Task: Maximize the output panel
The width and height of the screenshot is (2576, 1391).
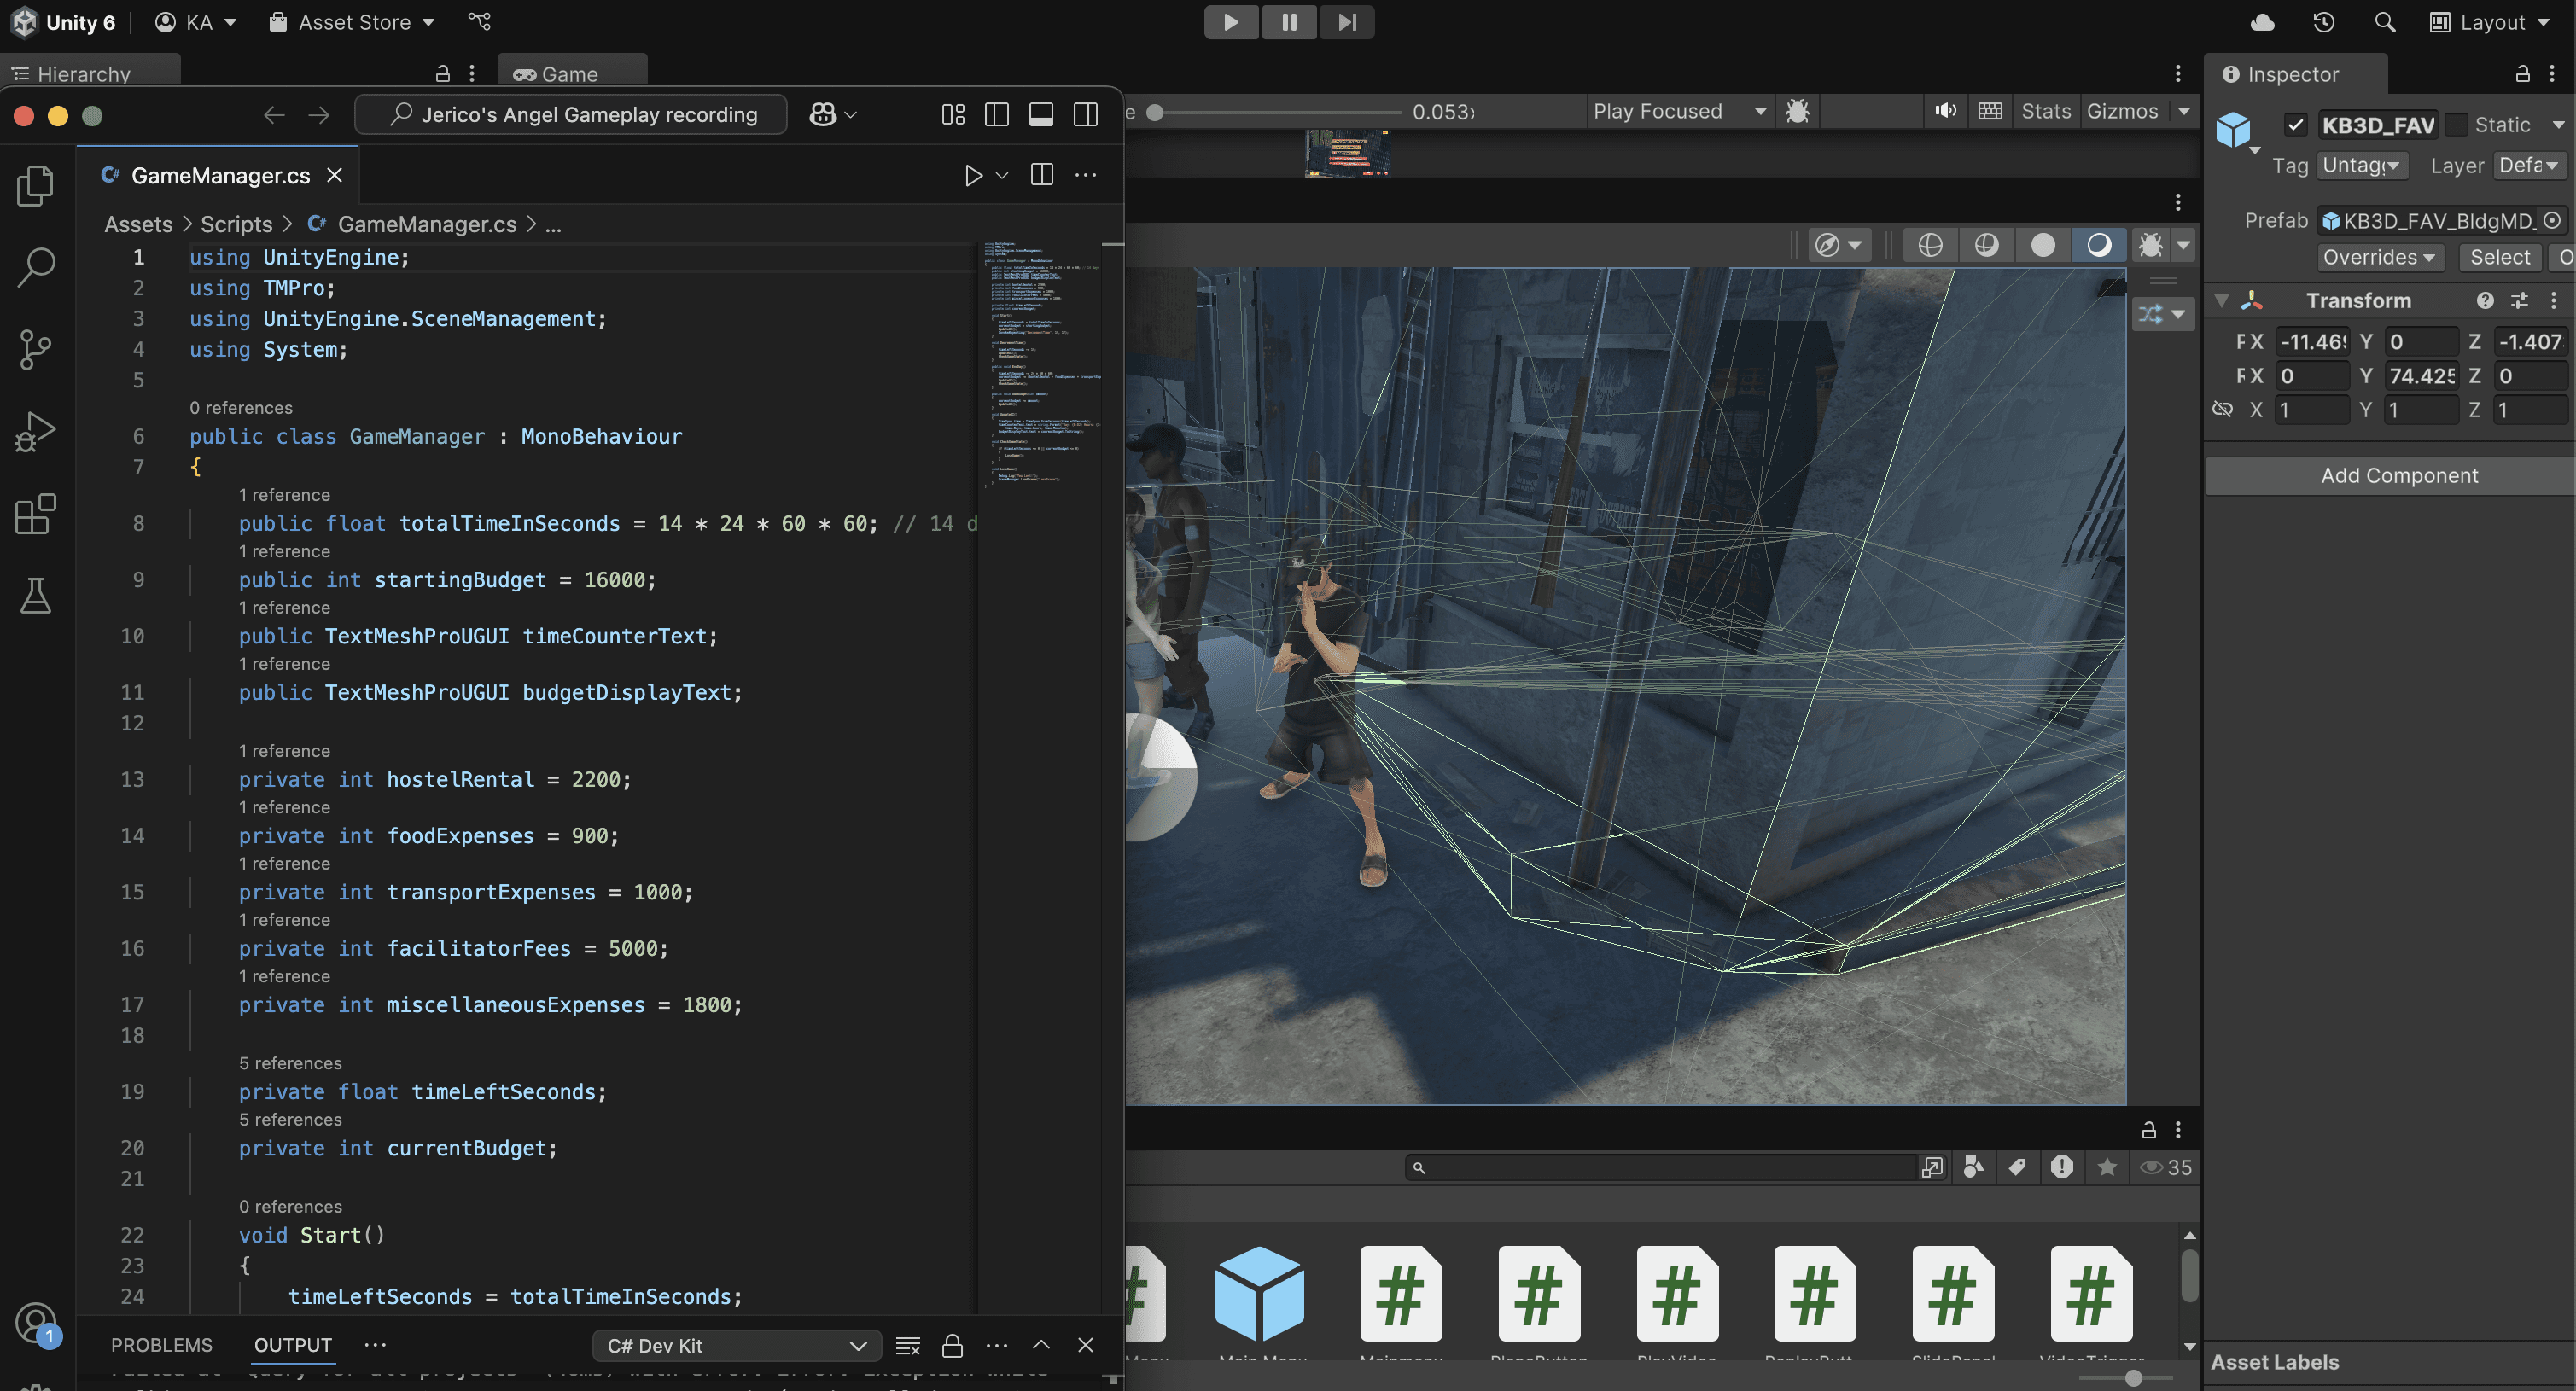Action: pos(1041,1345)
